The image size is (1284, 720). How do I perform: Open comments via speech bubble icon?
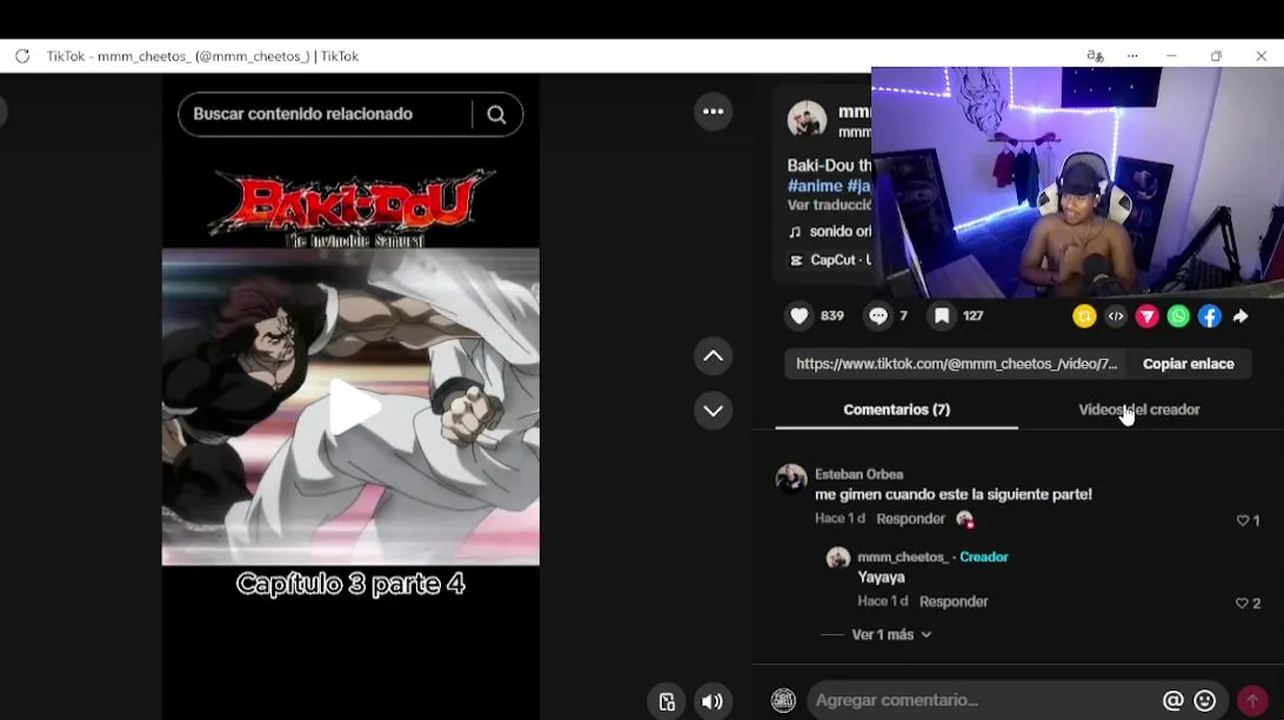tap(878, 316)
